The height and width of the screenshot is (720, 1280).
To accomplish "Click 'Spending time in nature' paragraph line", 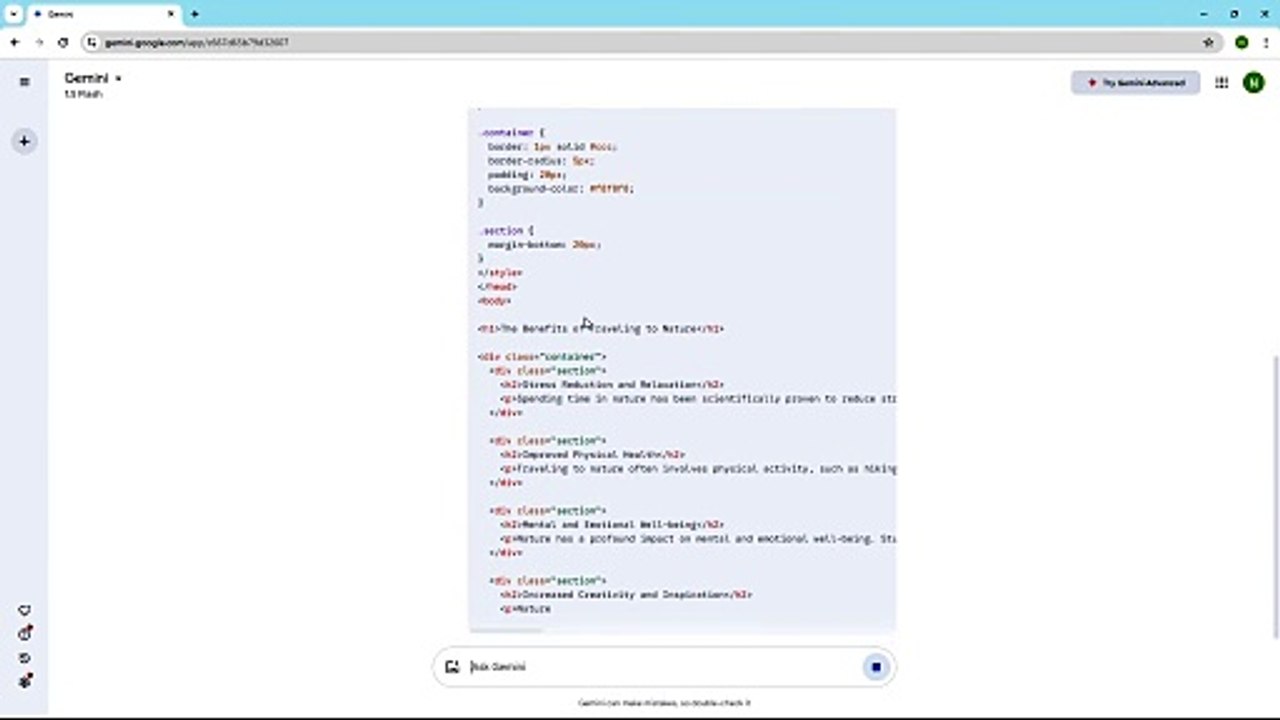I will [698, 398].
